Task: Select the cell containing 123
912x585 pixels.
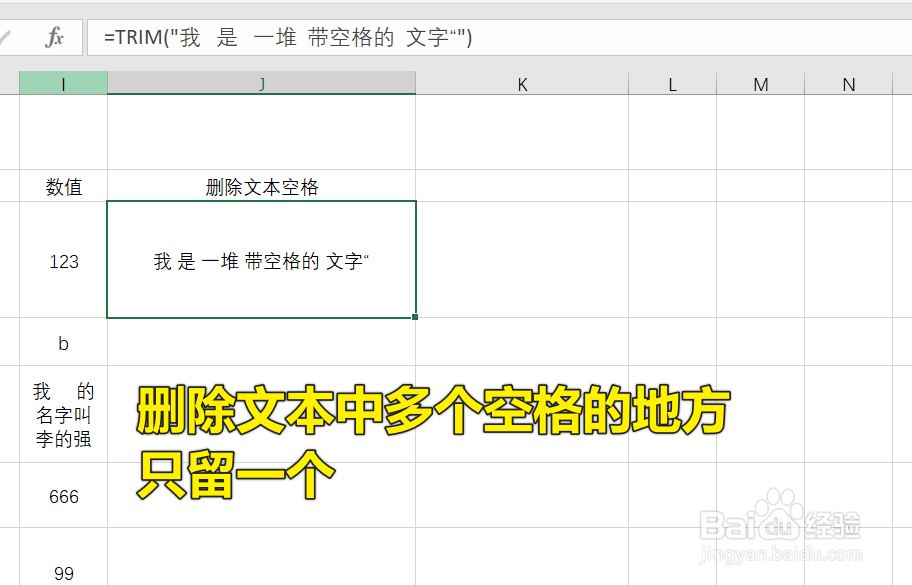Action: click(x=63, y=260)
